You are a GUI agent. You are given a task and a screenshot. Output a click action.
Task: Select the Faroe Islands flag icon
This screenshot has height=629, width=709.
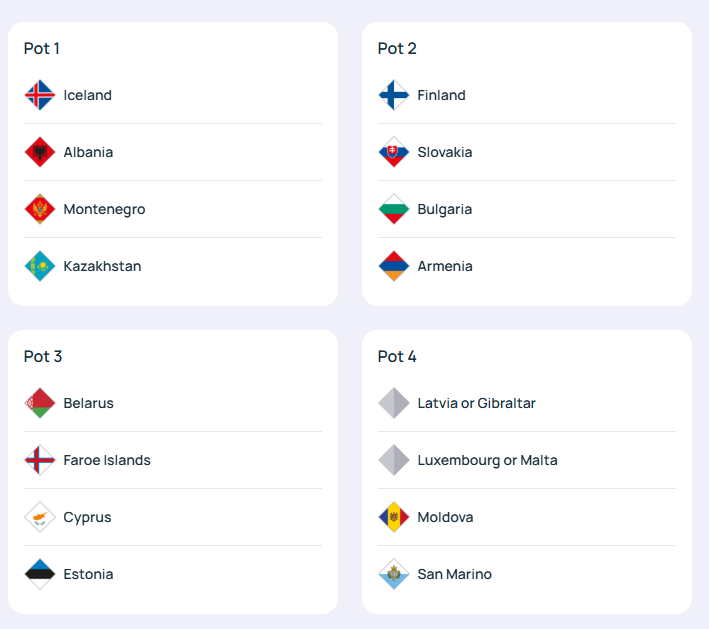(x=40, y=460)
